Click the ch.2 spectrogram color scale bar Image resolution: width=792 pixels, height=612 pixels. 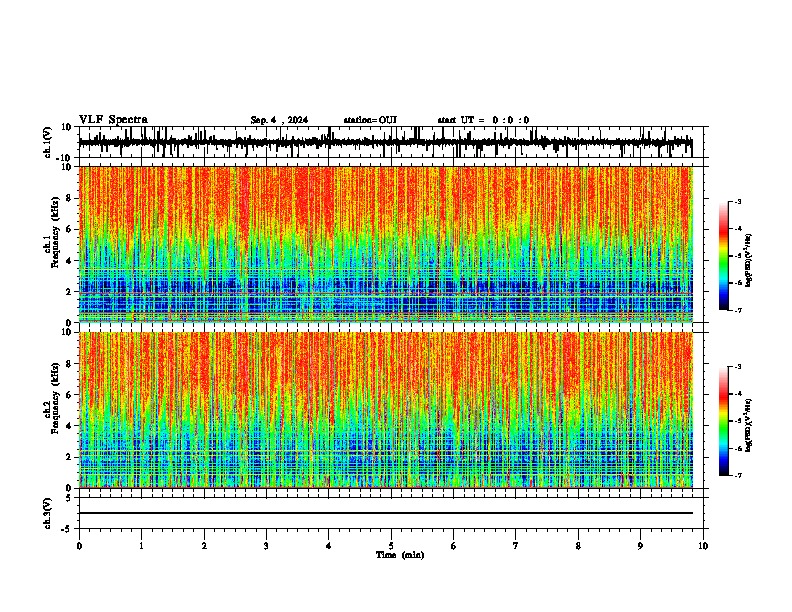724,421
